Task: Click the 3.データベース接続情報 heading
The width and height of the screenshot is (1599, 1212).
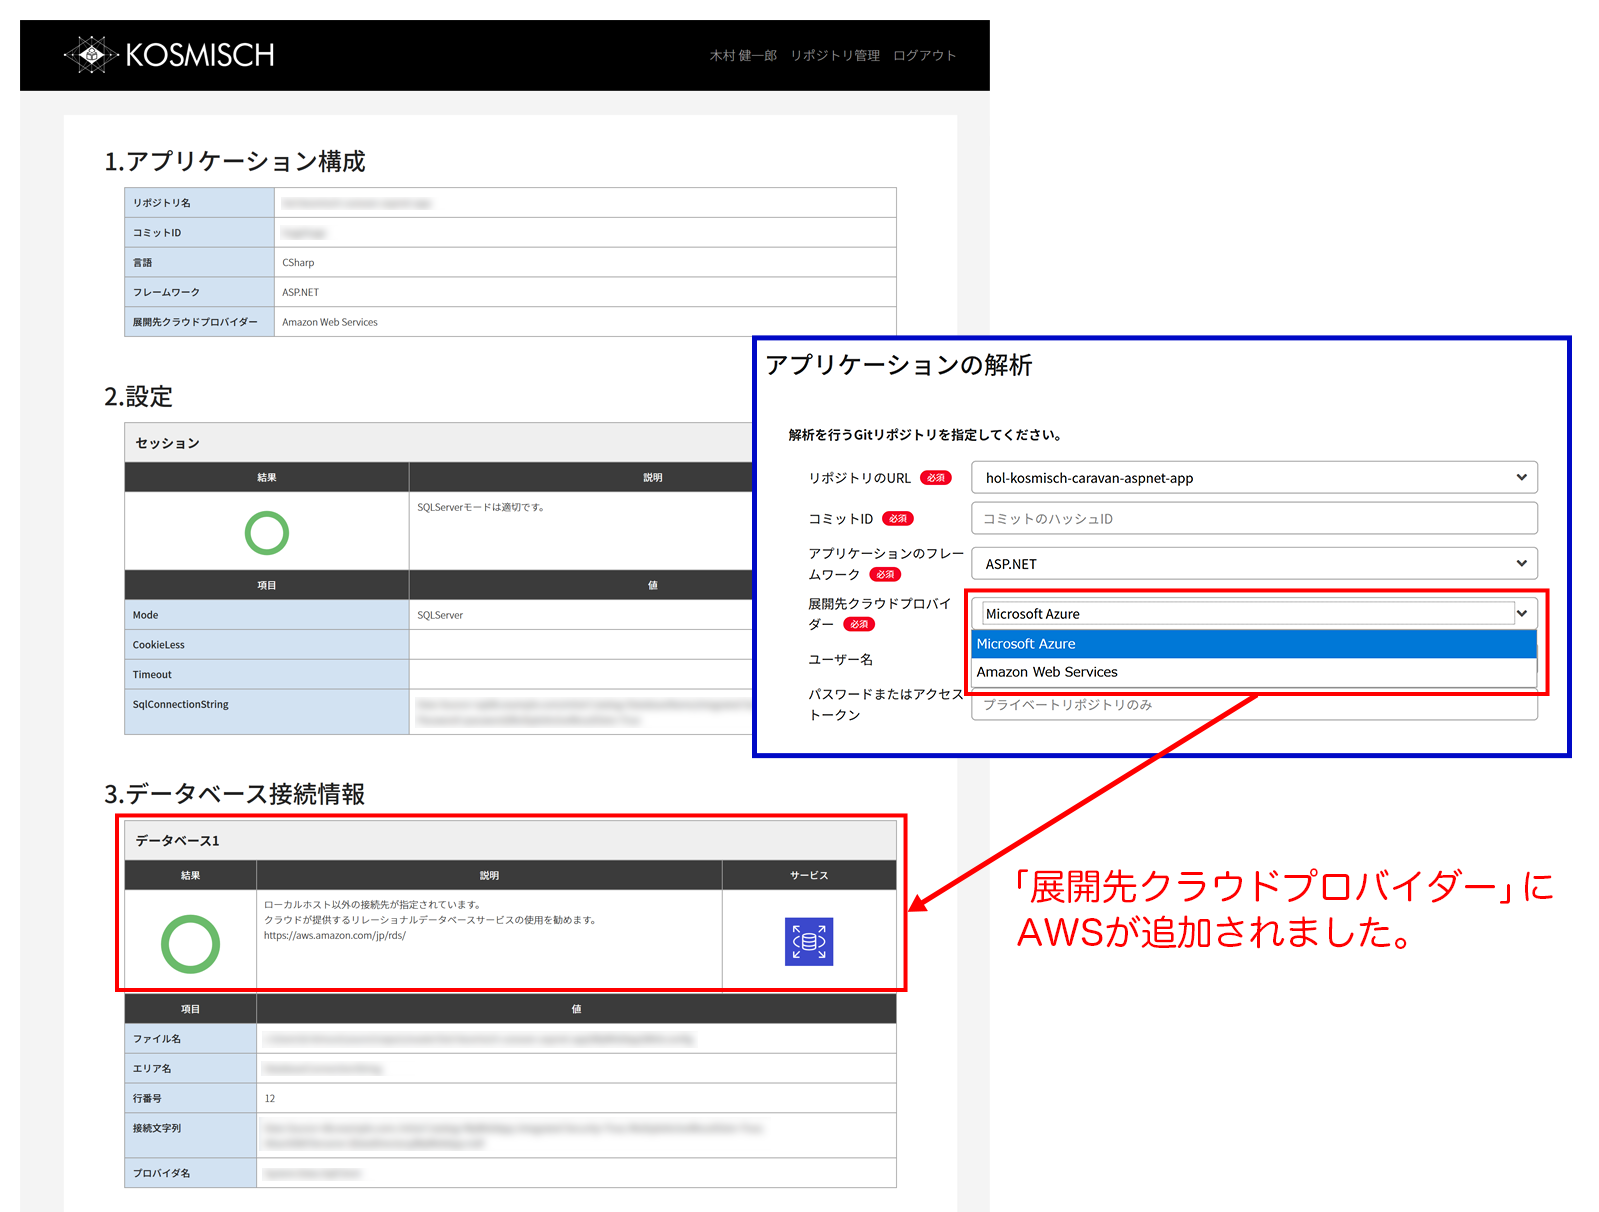Action: 235,794
